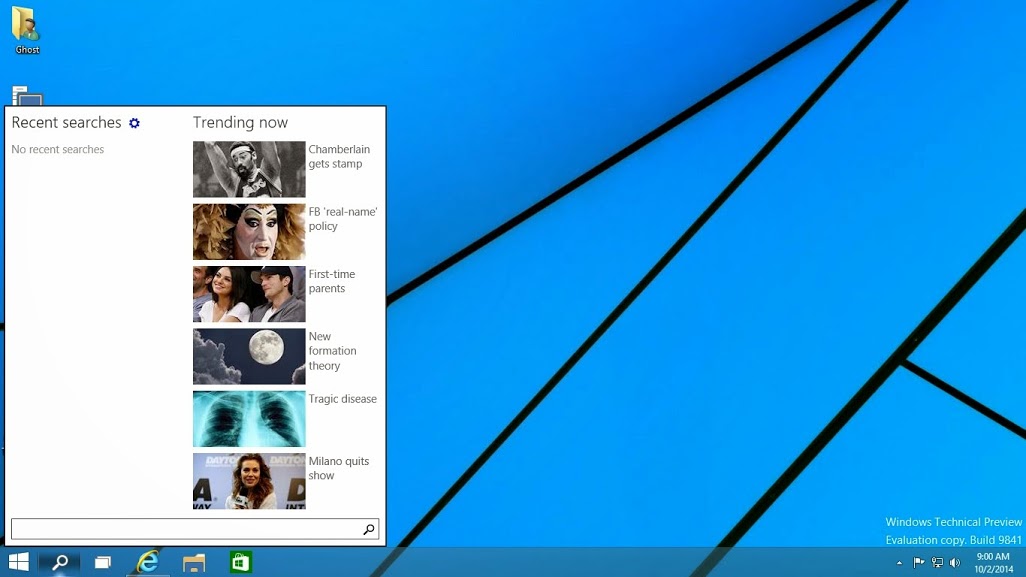Open Milano quits show thumbnail
The width and height of the screenshot is (1026, 577).
point(249,481)
